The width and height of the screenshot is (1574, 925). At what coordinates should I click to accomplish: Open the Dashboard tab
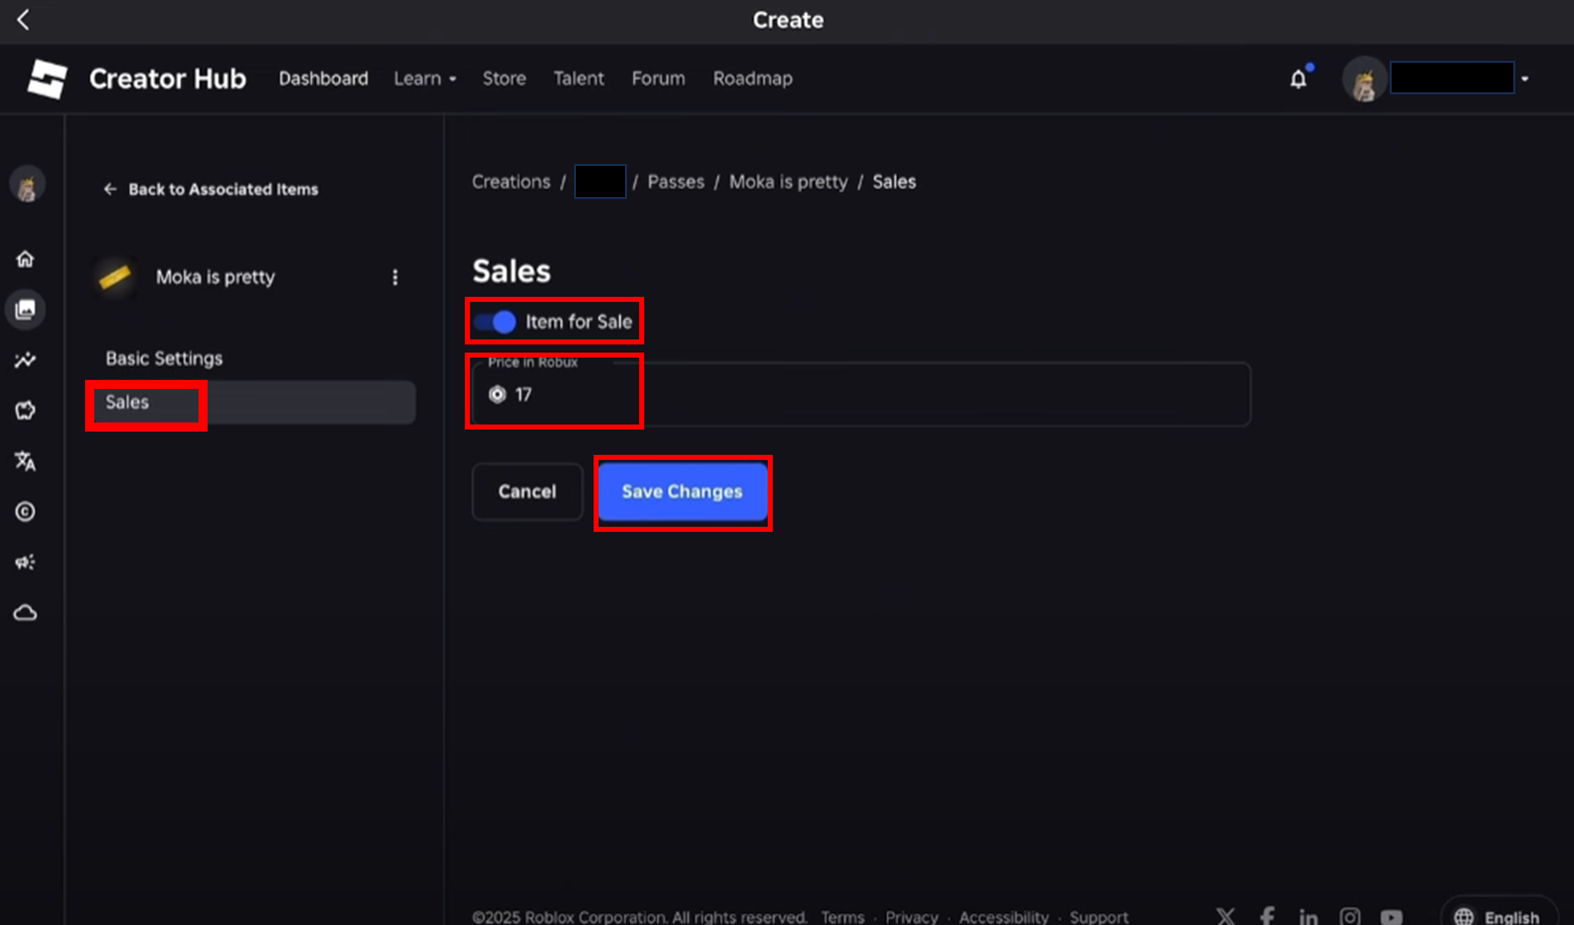tap(323, 78)
